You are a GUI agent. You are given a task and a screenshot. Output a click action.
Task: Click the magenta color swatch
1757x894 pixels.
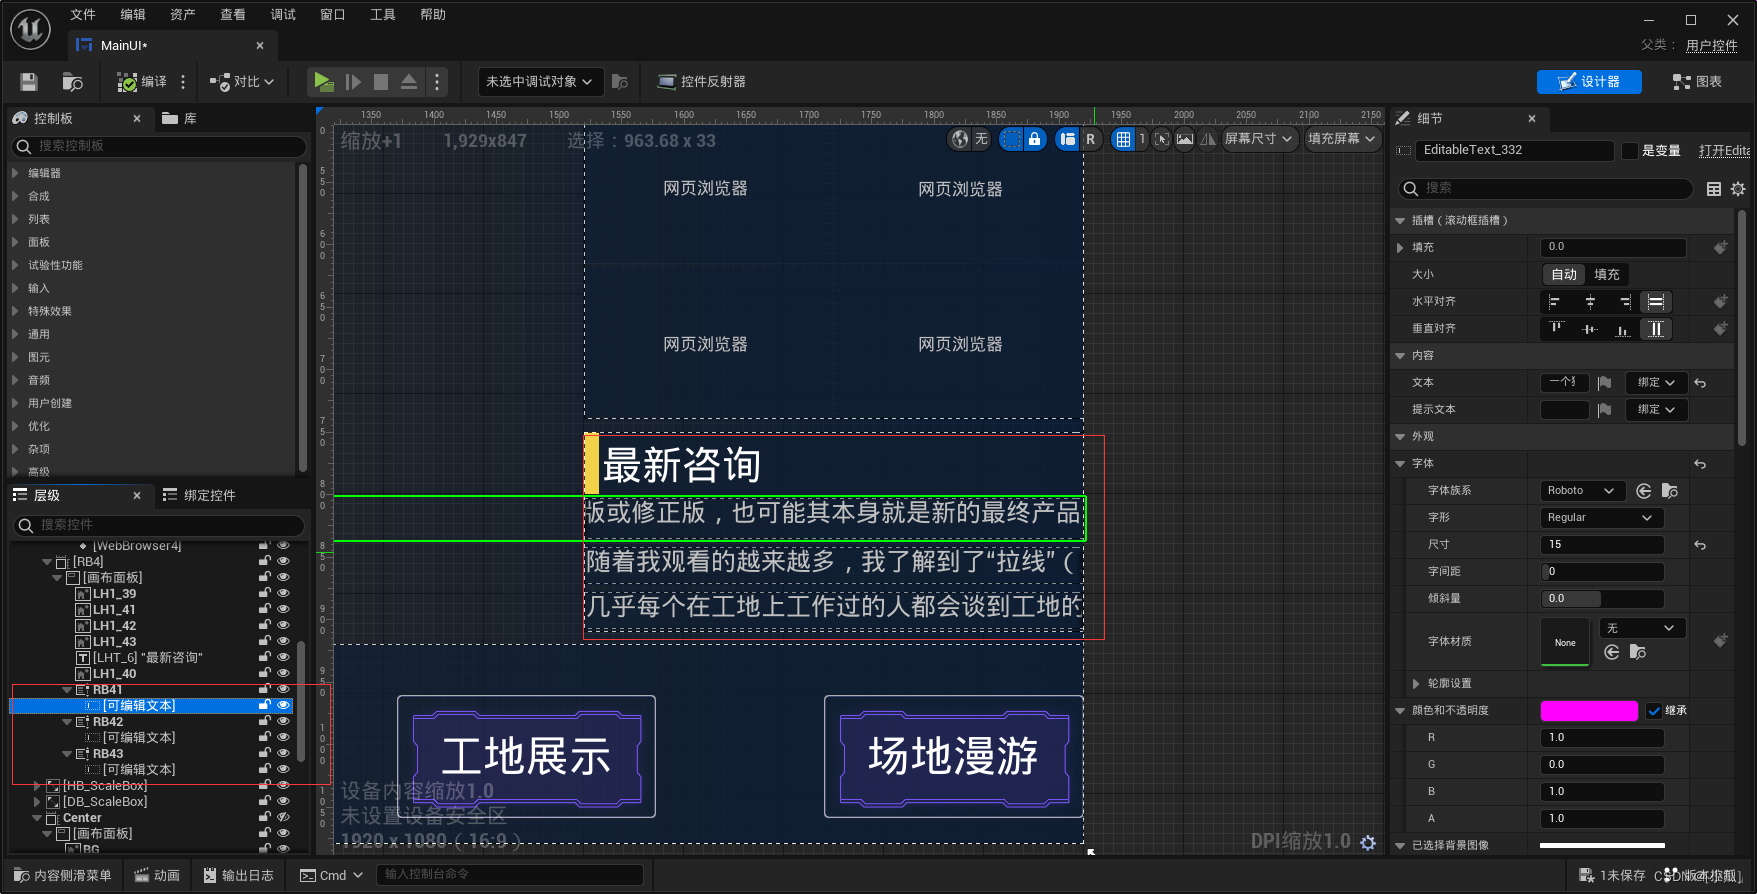coord(1589,711)
